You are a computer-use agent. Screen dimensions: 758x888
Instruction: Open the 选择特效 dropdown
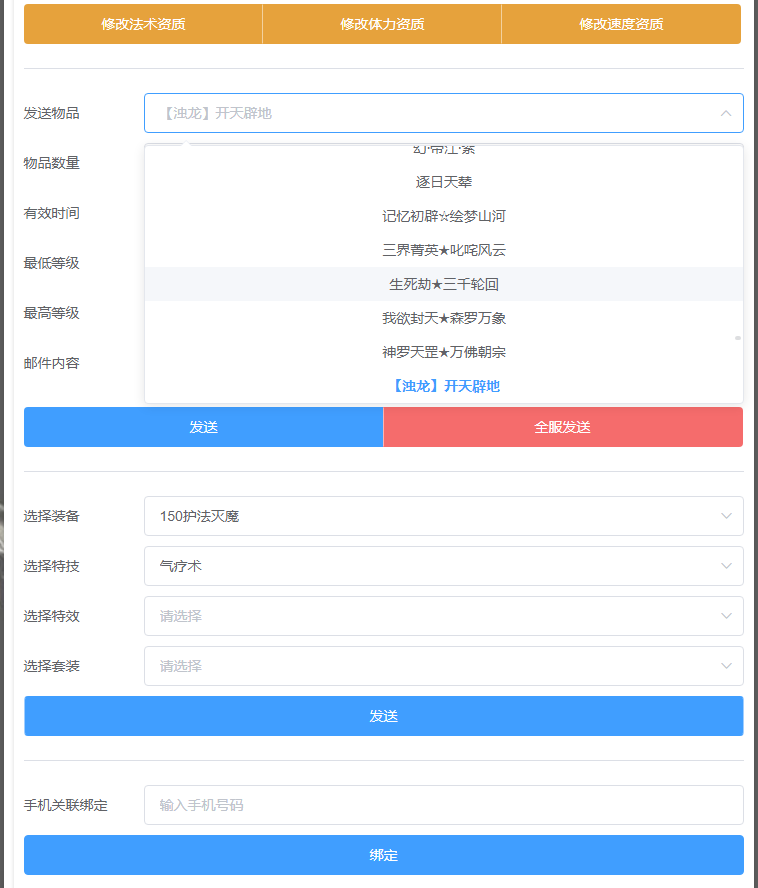pos(443,616)
